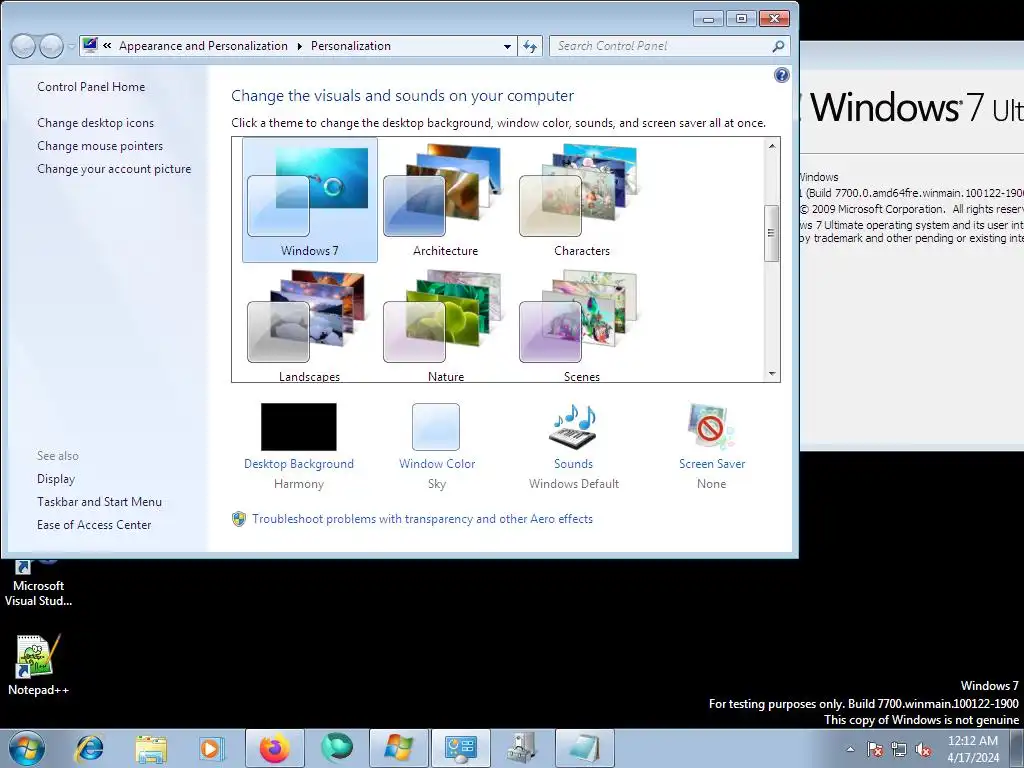Screen dimensions: 1024x768
Task: Click the theme list scroll down arrow
Action: tap(772, 374)
